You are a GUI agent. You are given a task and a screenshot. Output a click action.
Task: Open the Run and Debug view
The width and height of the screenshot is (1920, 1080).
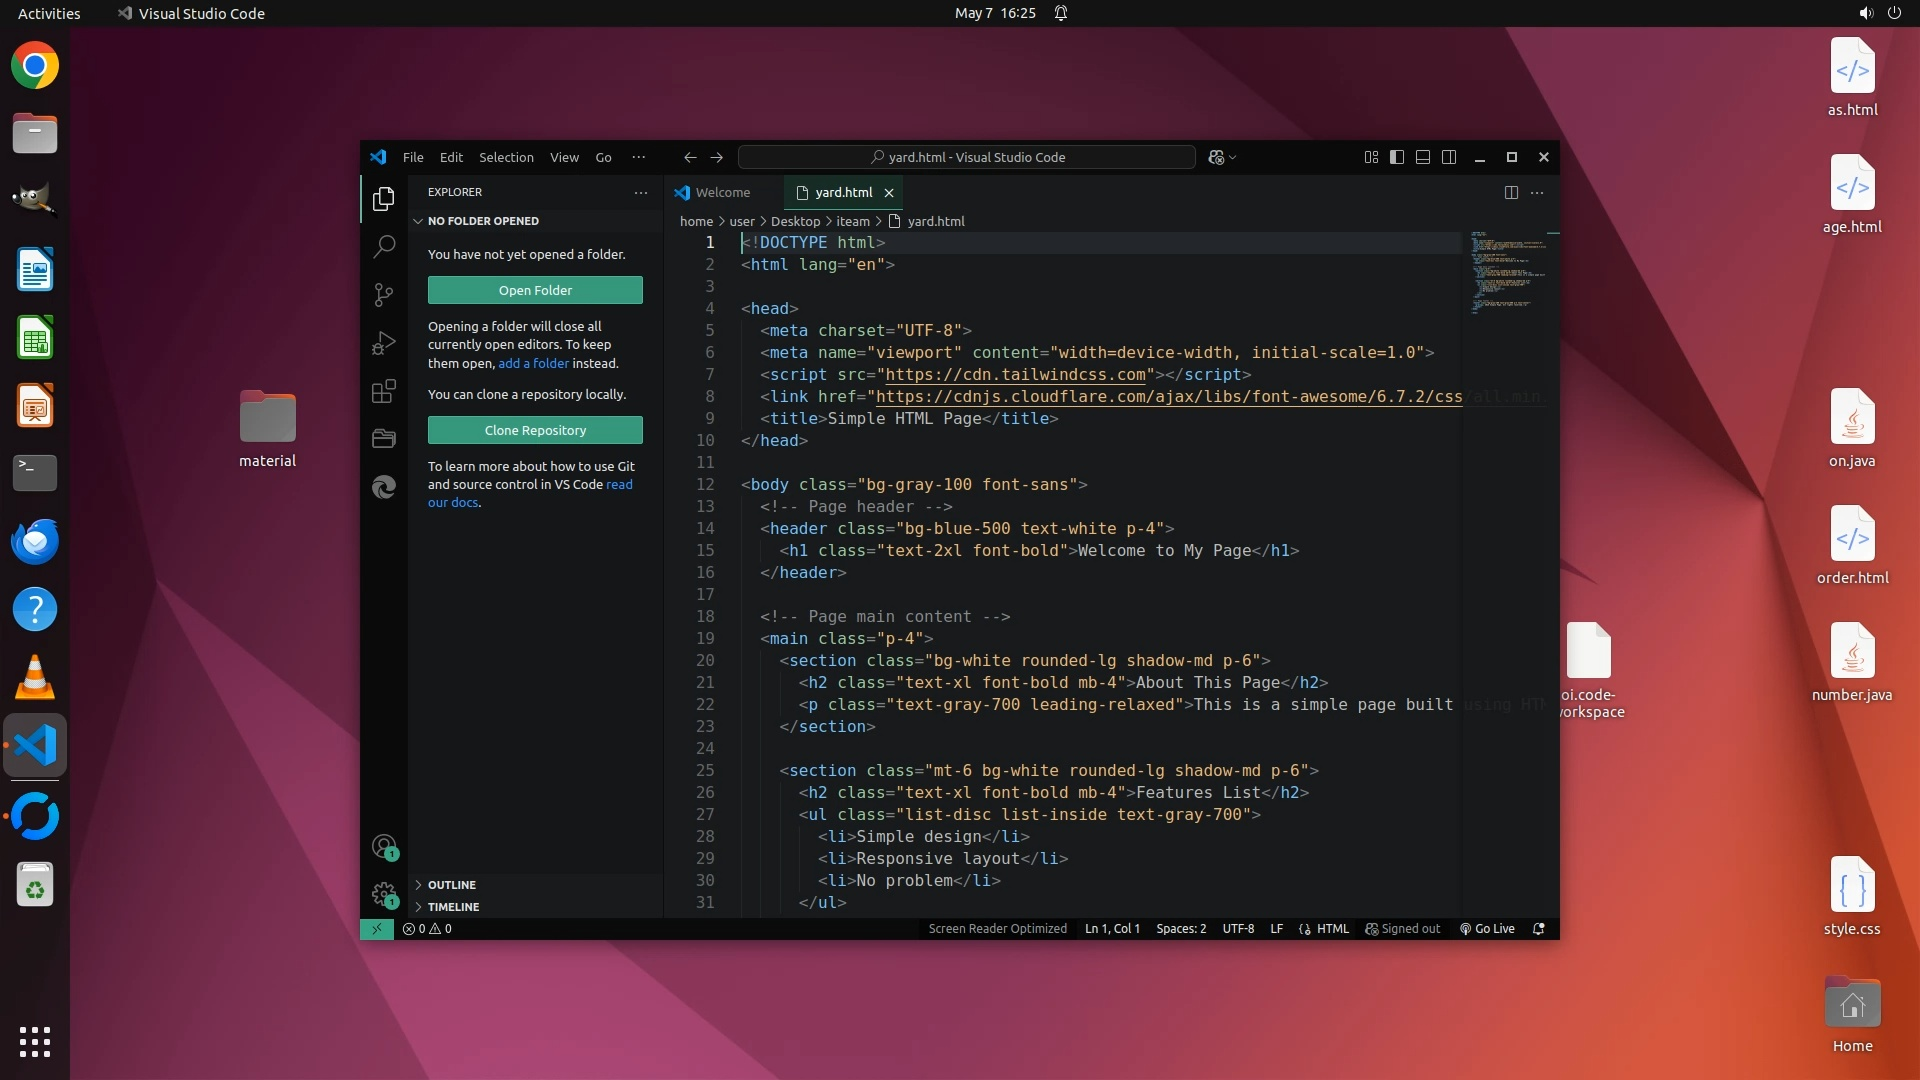click(x=384, y=343)
